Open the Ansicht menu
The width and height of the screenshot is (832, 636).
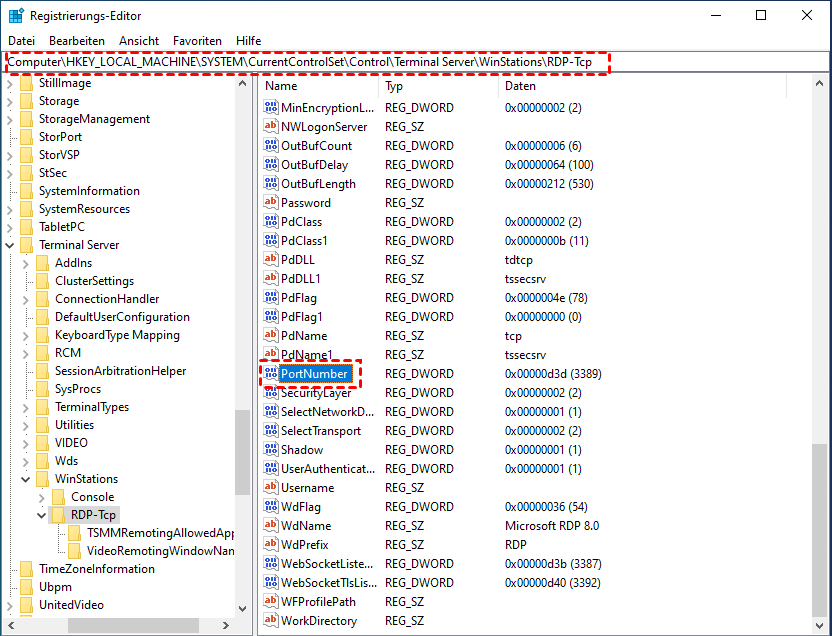(x=139, y=40)
